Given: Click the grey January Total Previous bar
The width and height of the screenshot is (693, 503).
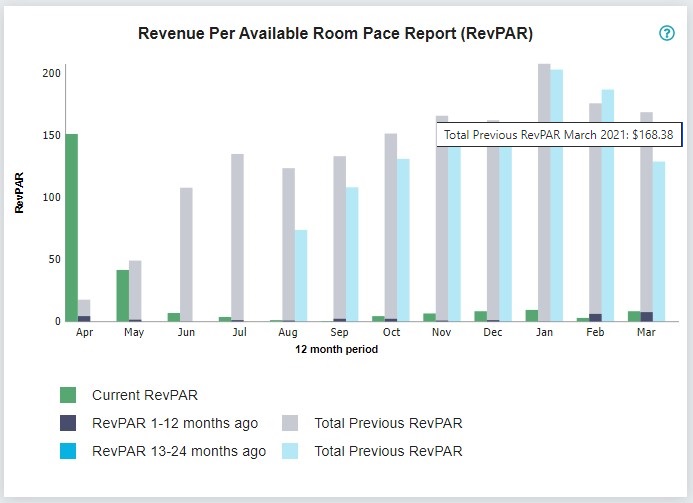Looking at the screenshot, I should [544, 192].
